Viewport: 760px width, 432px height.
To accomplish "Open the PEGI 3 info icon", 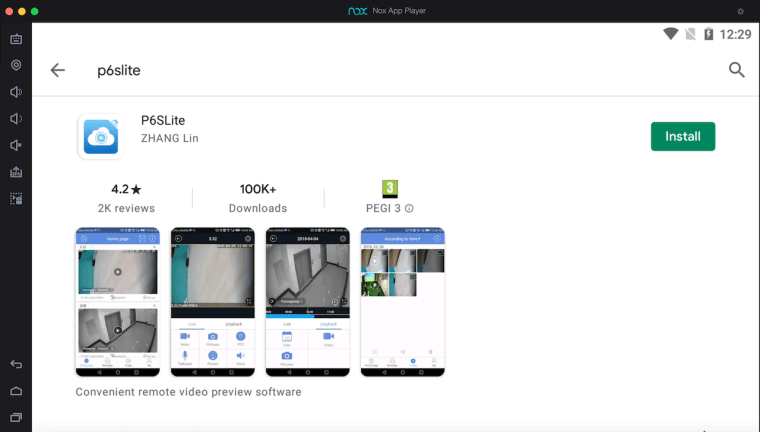I will 409,208.
